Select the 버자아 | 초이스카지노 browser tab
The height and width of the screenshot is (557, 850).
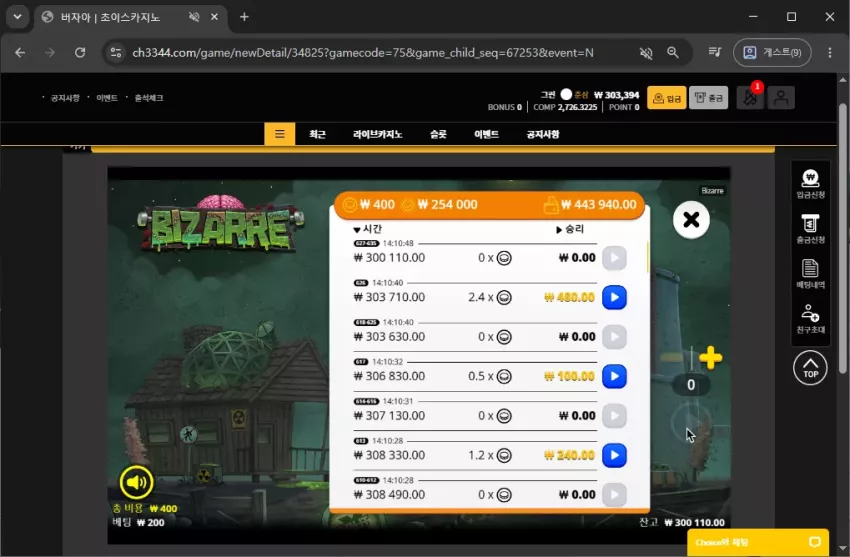(x=130, y=17)
